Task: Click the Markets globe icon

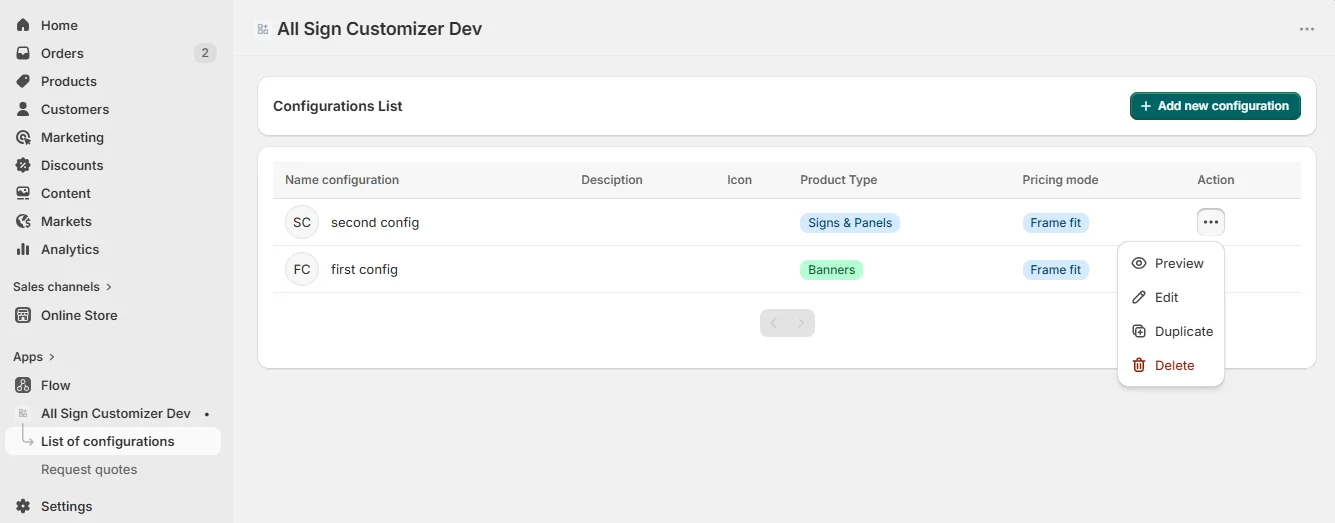Action: point(23,221)
